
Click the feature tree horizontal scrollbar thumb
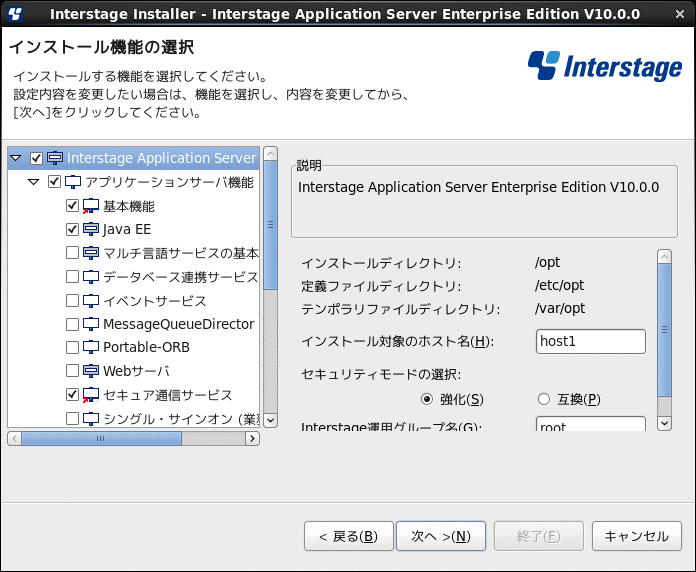pos(101,438)
